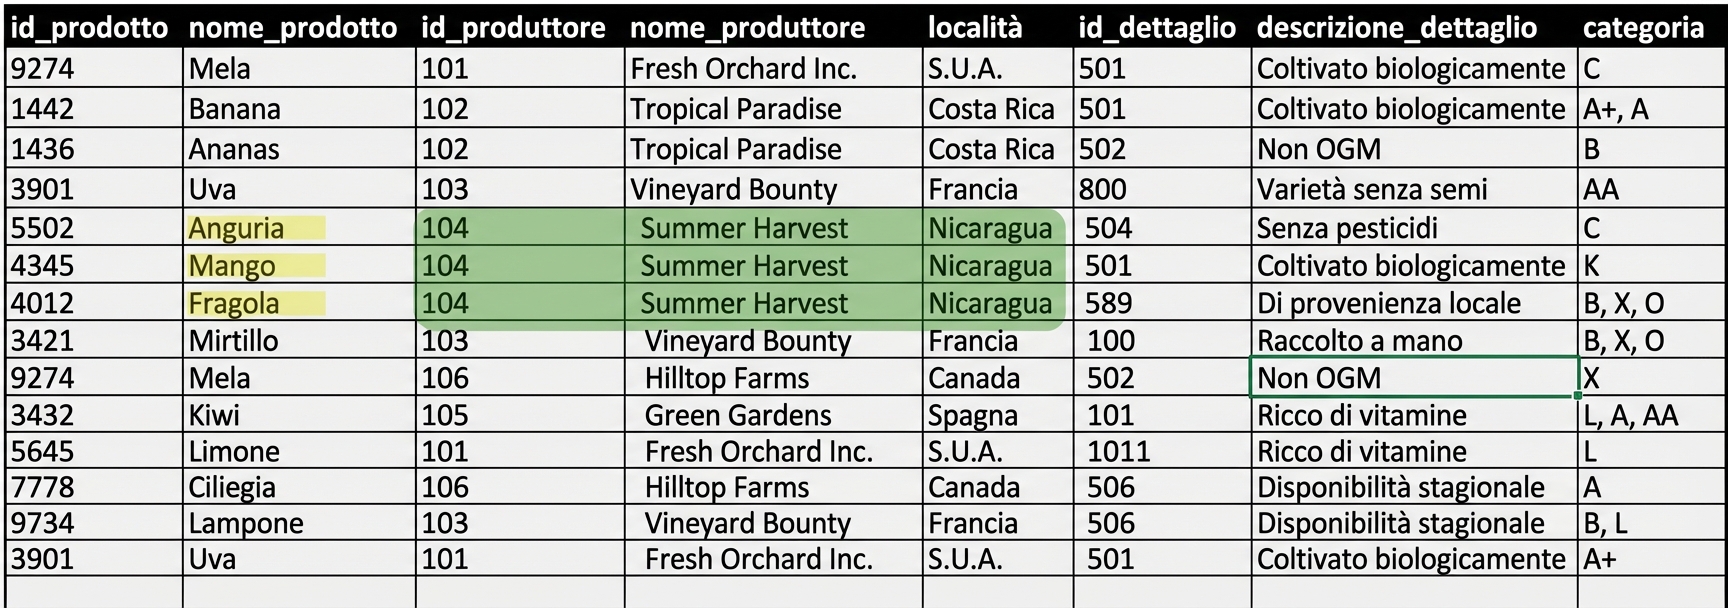This screenshot has width=1728, height=608.
Task: Click the categoria cell containing K
Action: [x=1592, y=266]
